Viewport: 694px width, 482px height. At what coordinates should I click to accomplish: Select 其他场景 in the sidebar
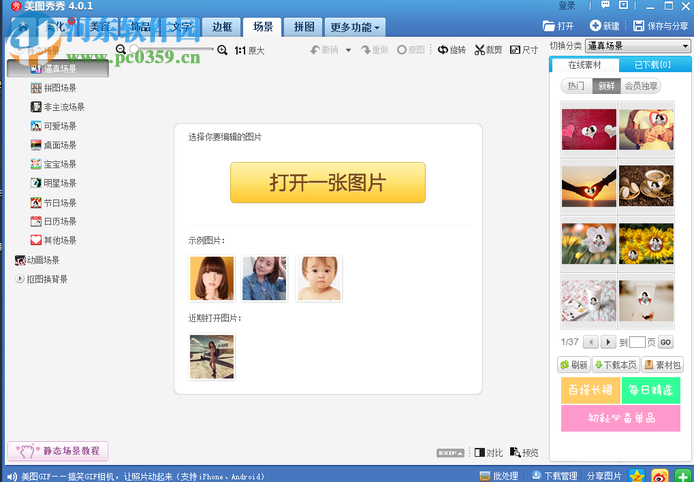54,240
